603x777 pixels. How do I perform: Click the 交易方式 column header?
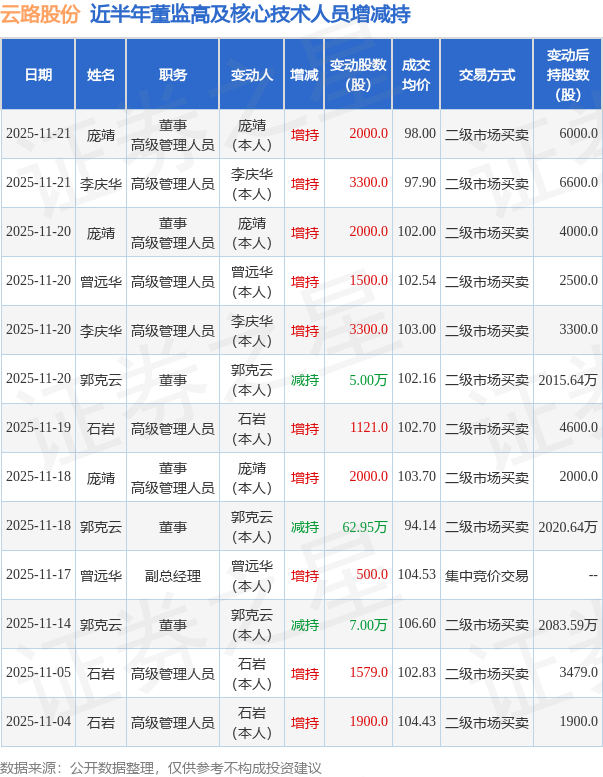[x=487, y=75]
